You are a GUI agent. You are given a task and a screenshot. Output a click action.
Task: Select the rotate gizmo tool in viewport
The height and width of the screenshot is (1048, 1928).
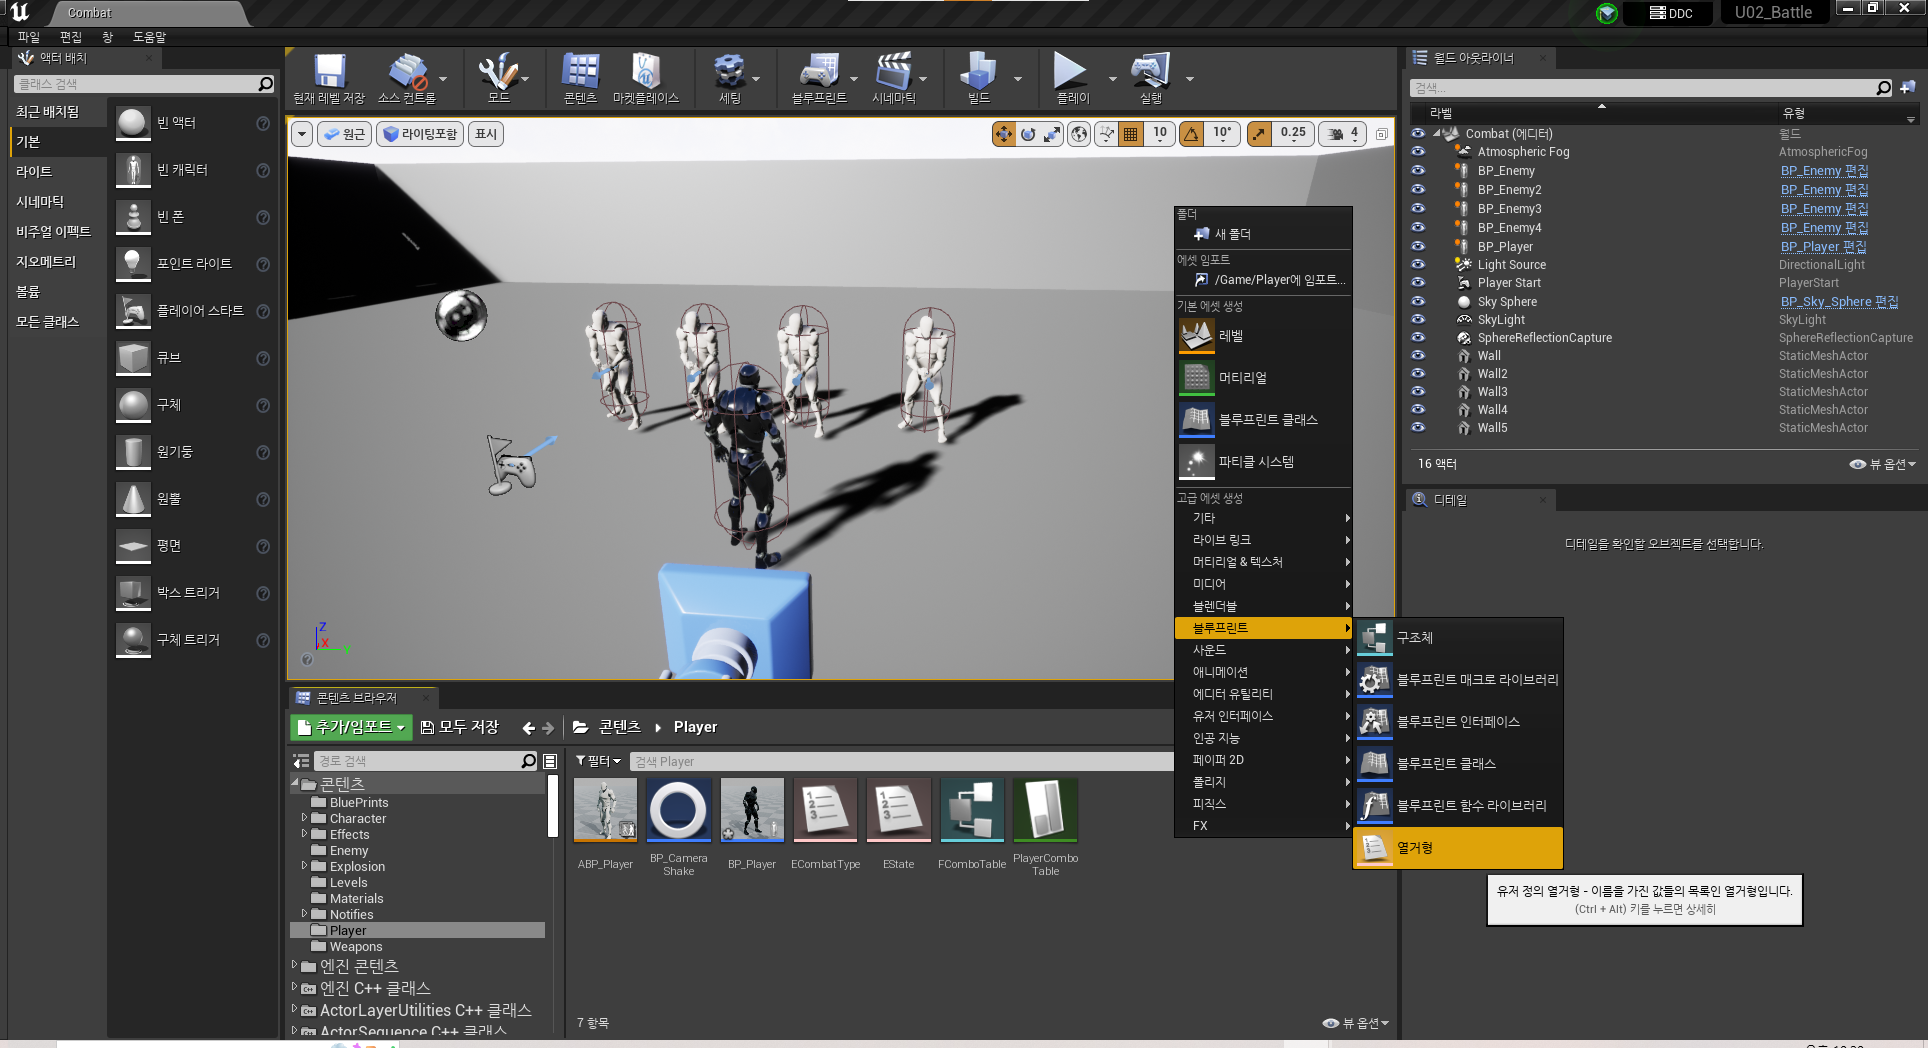[1028, 134]
